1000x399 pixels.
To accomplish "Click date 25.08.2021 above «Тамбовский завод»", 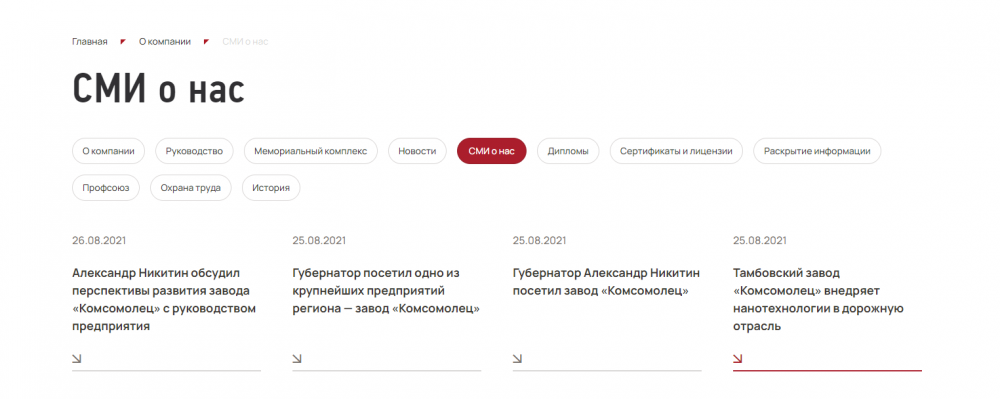I will (x=760, y=241).
